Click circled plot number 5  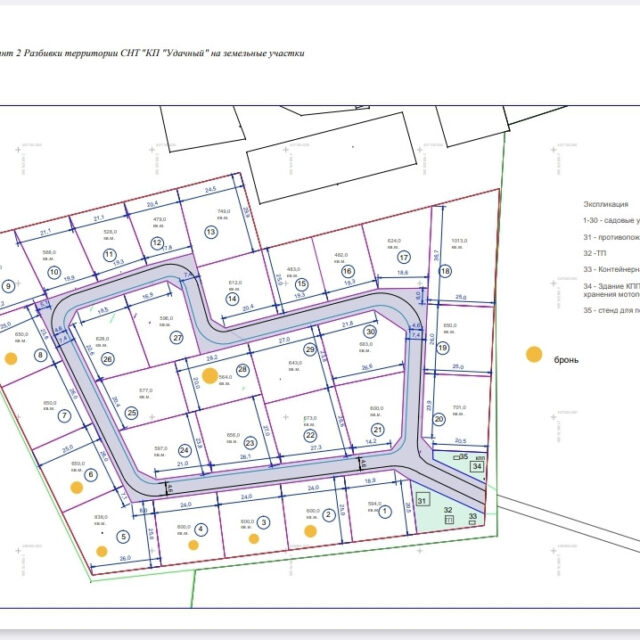coord(124,537)
